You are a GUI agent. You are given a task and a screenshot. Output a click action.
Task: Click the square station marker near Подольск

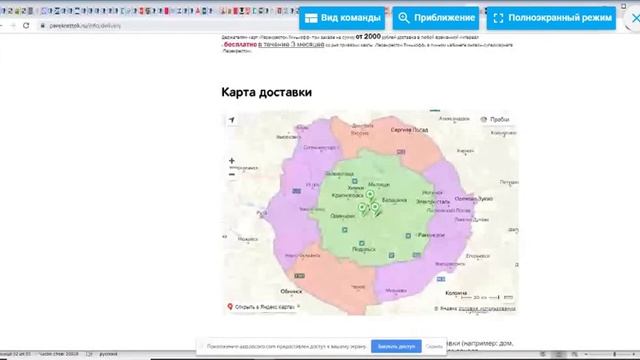click(362, 244)
